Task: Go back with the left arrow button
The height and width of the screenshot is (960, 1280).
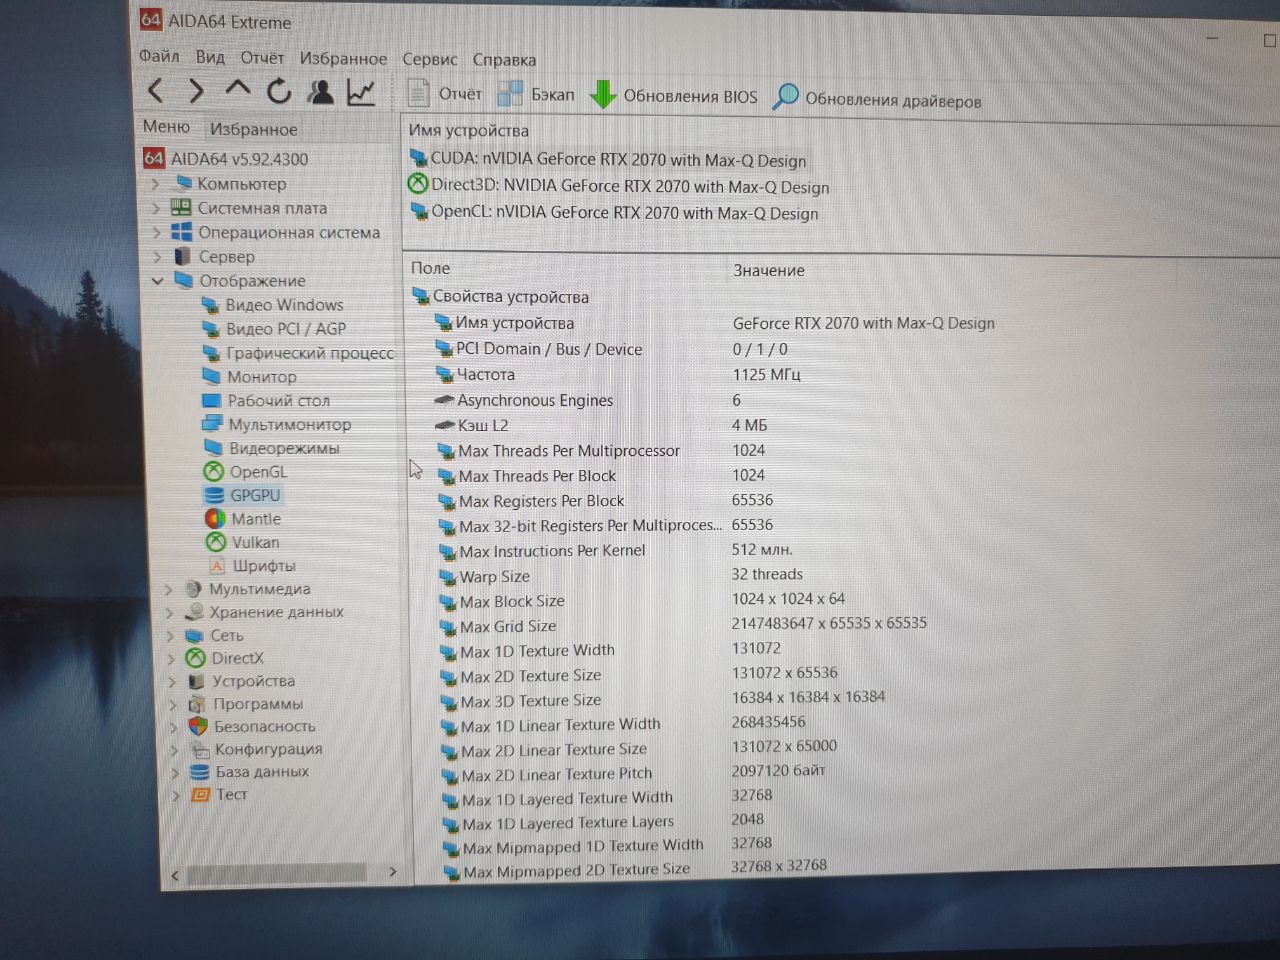Action: pos(156,91)
